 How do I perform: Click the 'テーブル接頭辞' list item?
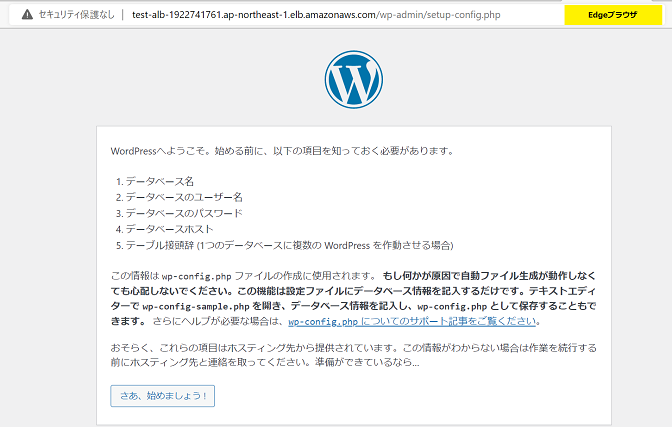(289, 245)
